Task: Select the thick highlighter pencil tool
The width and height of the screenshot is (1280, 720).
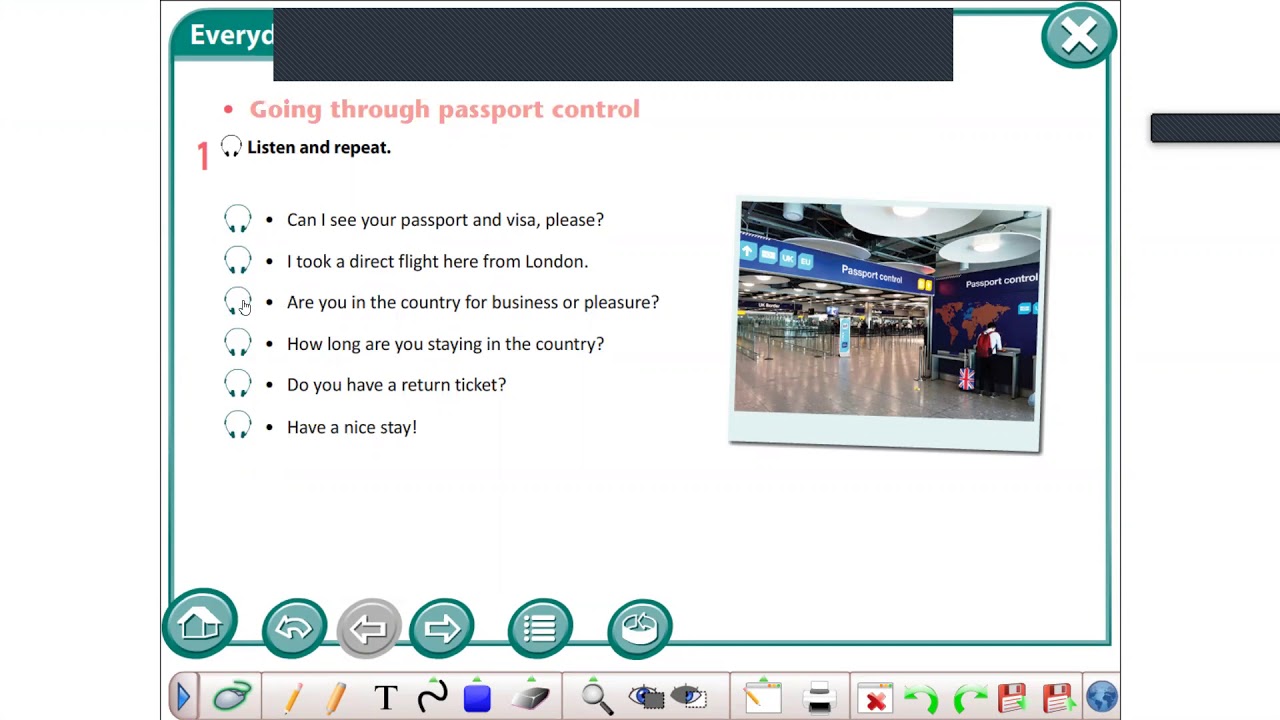Action: [x=336, y=697]
